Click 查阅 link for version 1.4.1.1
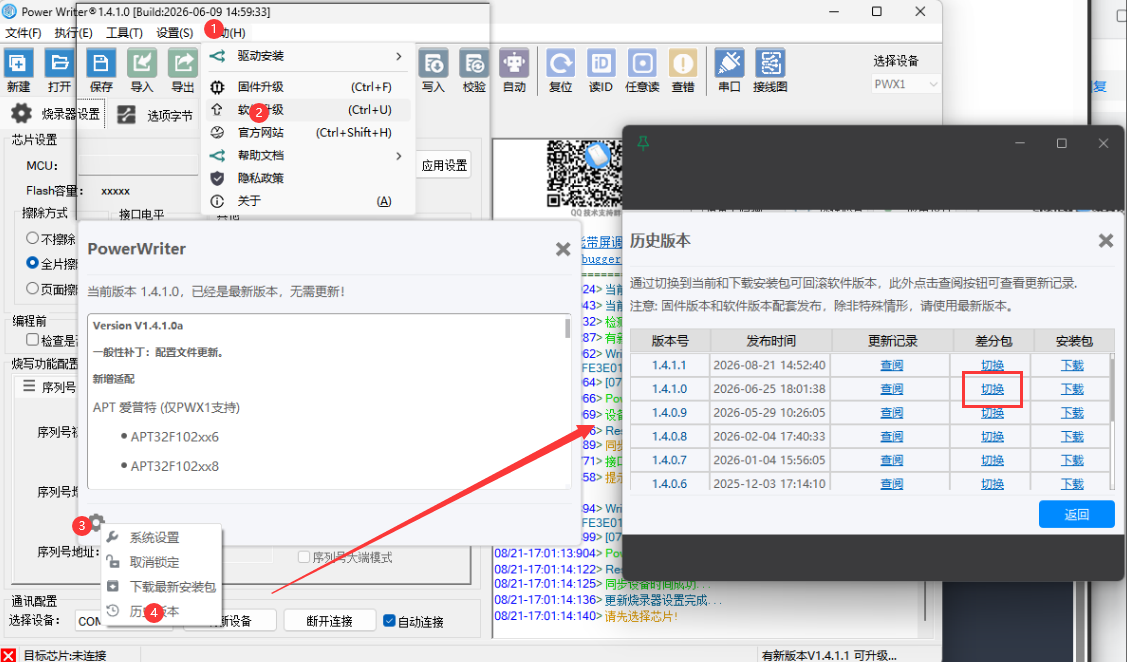Viewport: 1127px width, 662px height. 891,365
